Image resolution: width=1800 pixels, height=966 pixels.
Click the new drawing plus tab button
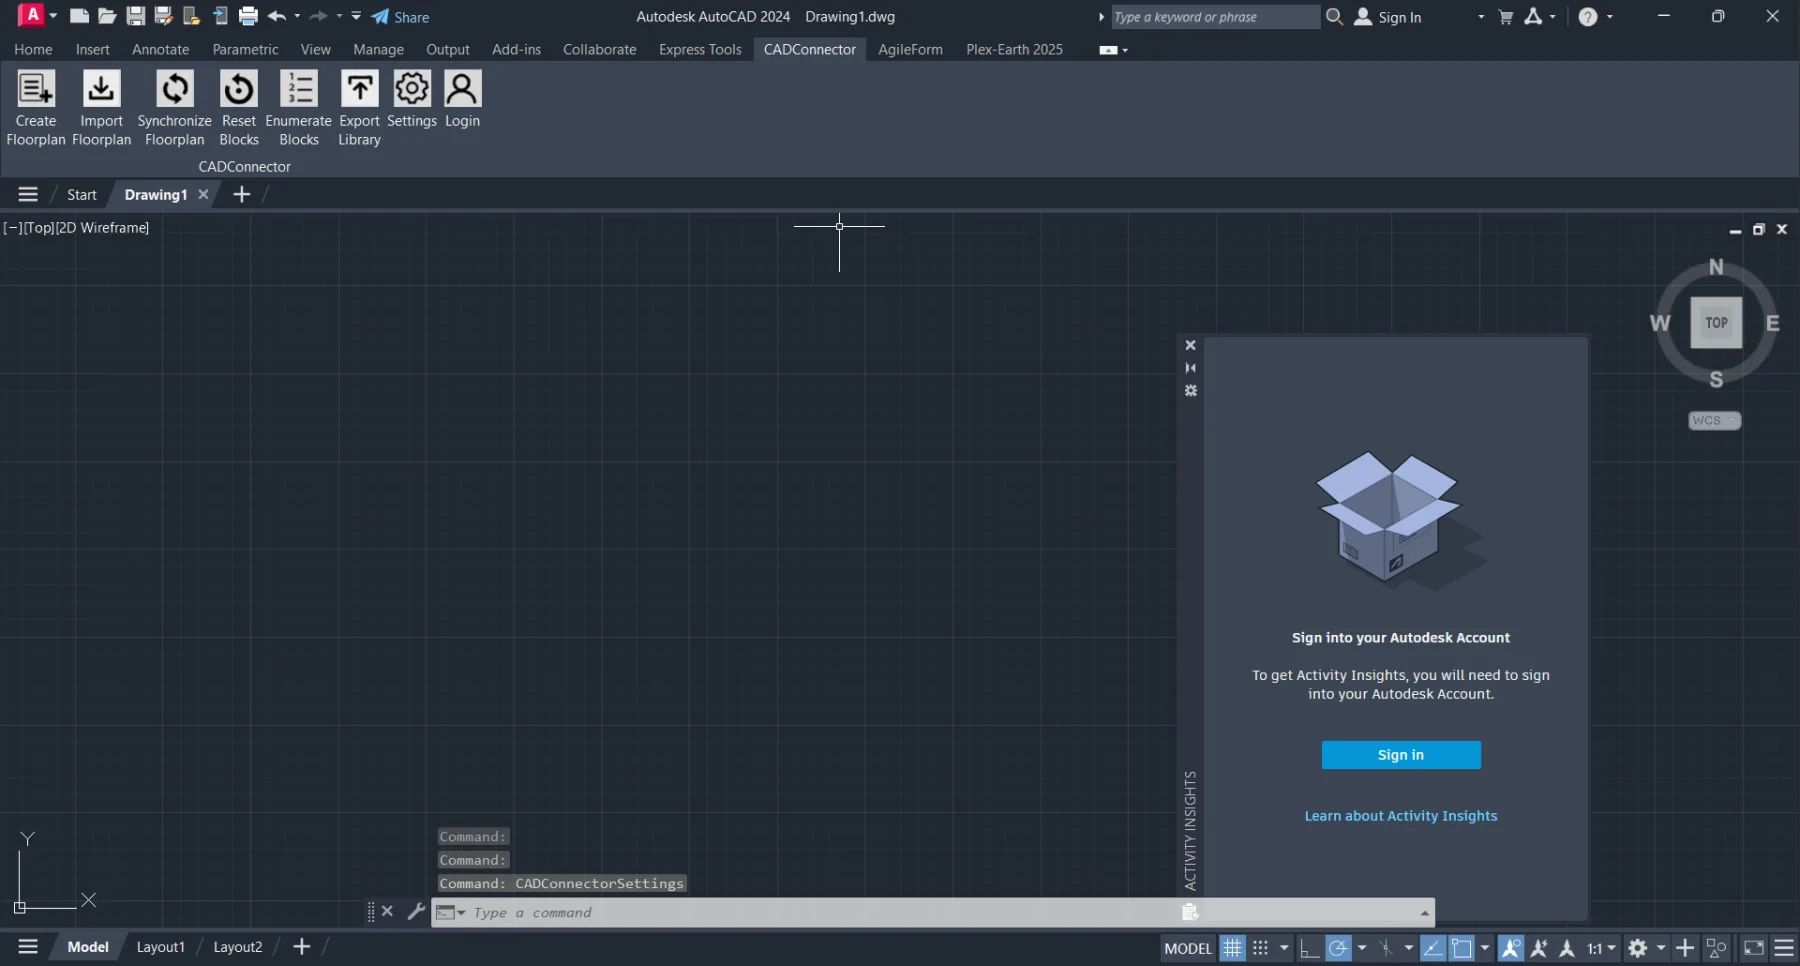(x=242, y=194)
